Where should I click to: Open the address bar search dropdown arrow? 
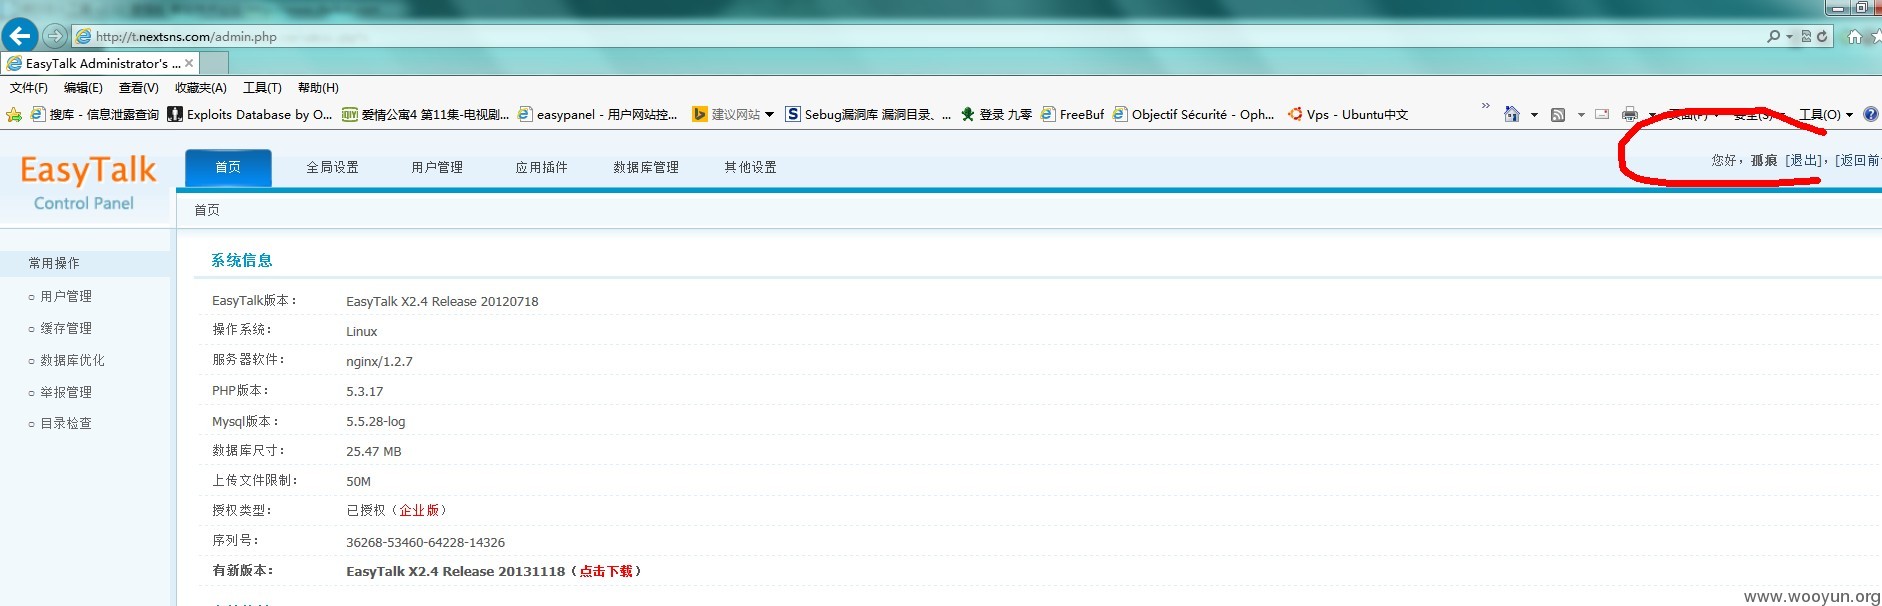1789,36
